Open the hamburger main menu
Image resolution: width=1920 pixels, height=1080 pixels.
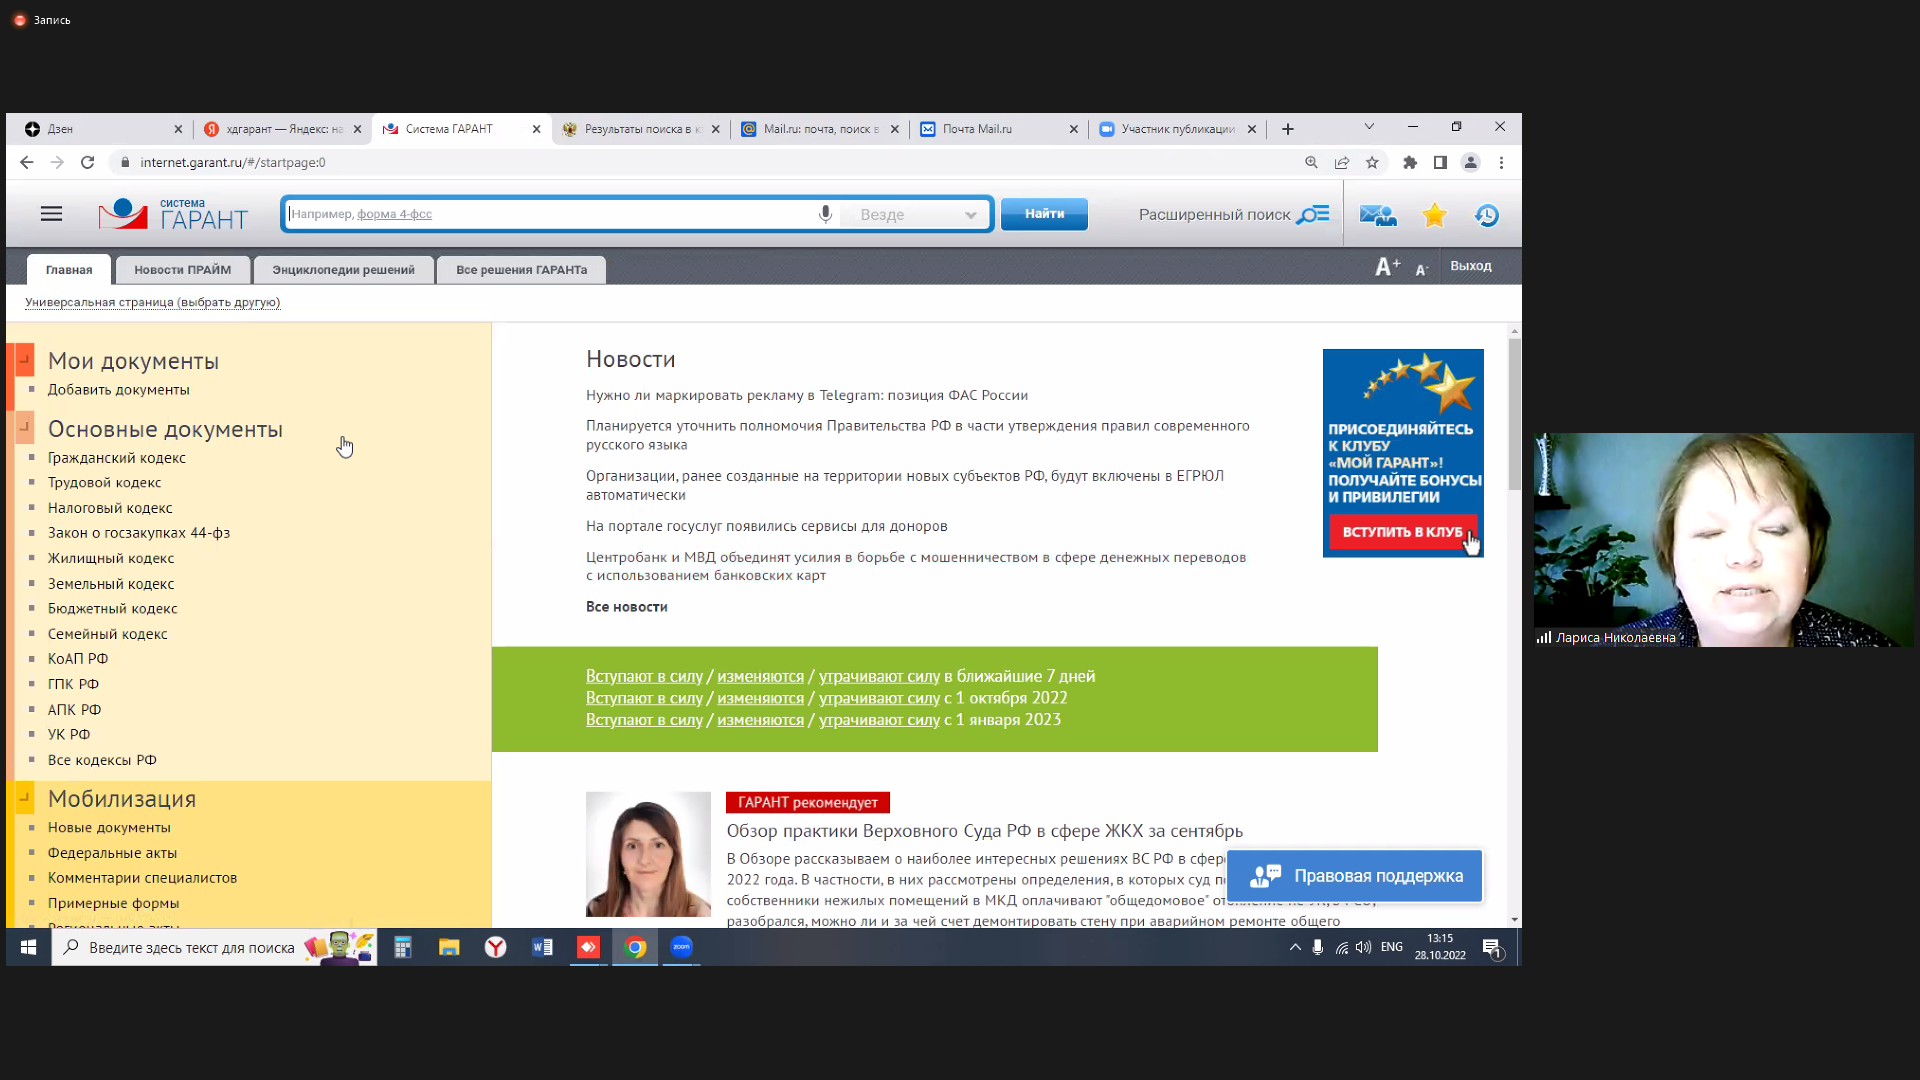(x=51, y=214)
